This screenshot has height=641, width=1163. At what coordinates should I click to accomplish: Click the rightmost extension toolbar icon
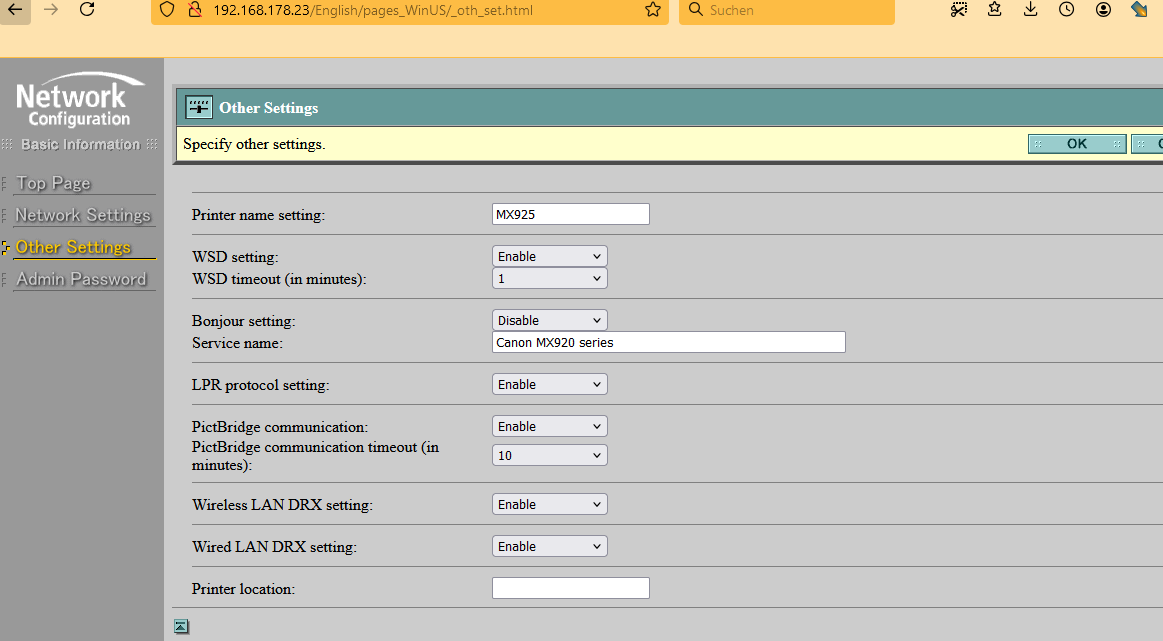[x=1139, y=10]
